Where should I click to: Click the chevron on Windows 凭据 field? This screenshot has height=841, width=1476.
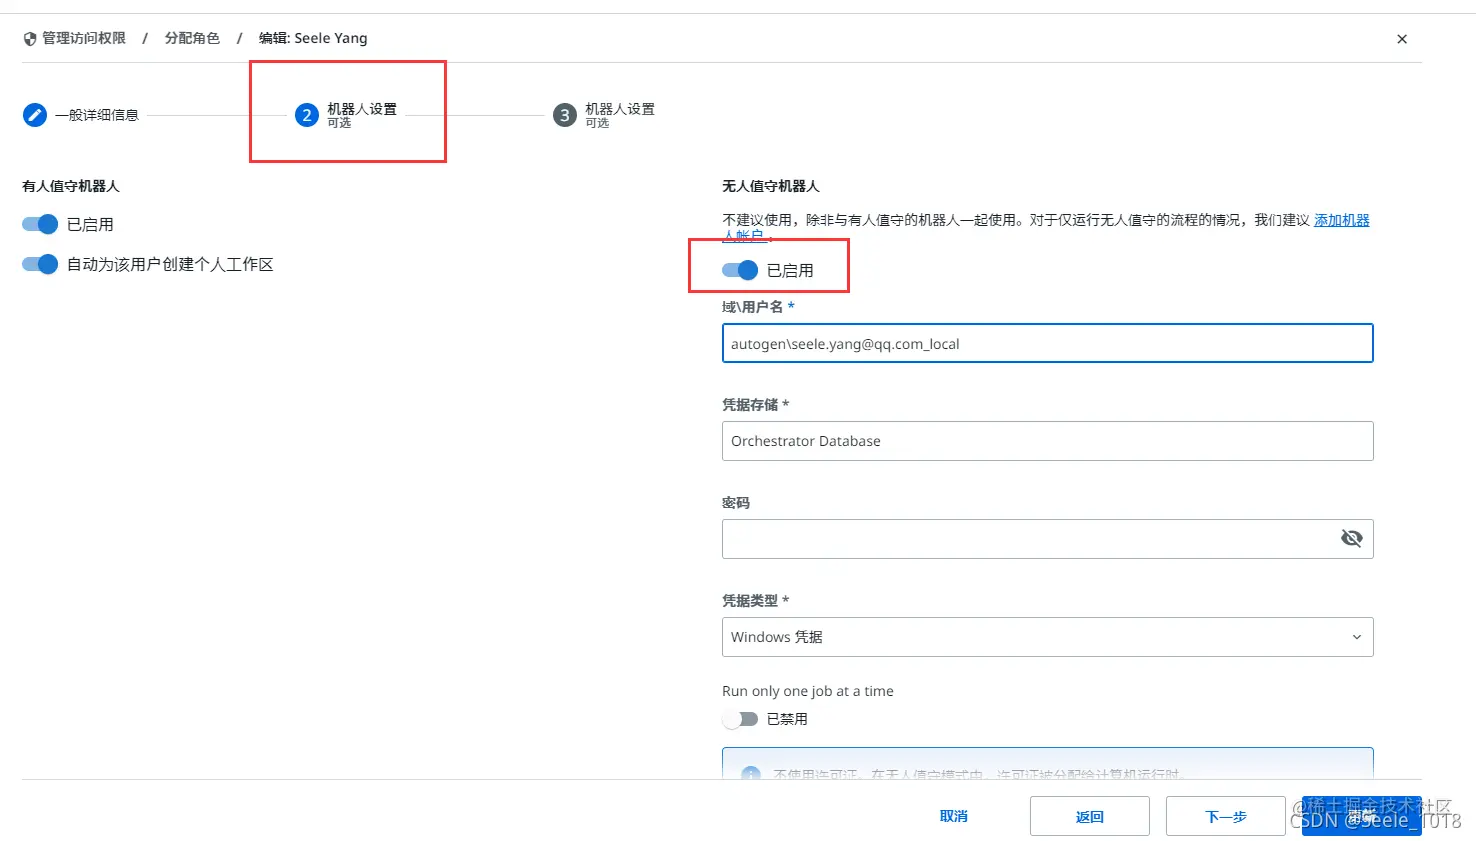(x=1356, y=637)
